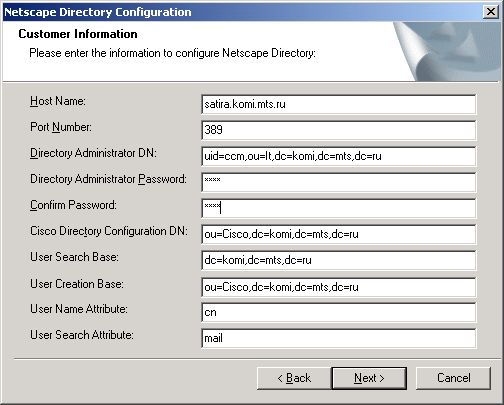Click the 'User Search Base:' label
Screen dimensions: 504x405
coord(74,257)
